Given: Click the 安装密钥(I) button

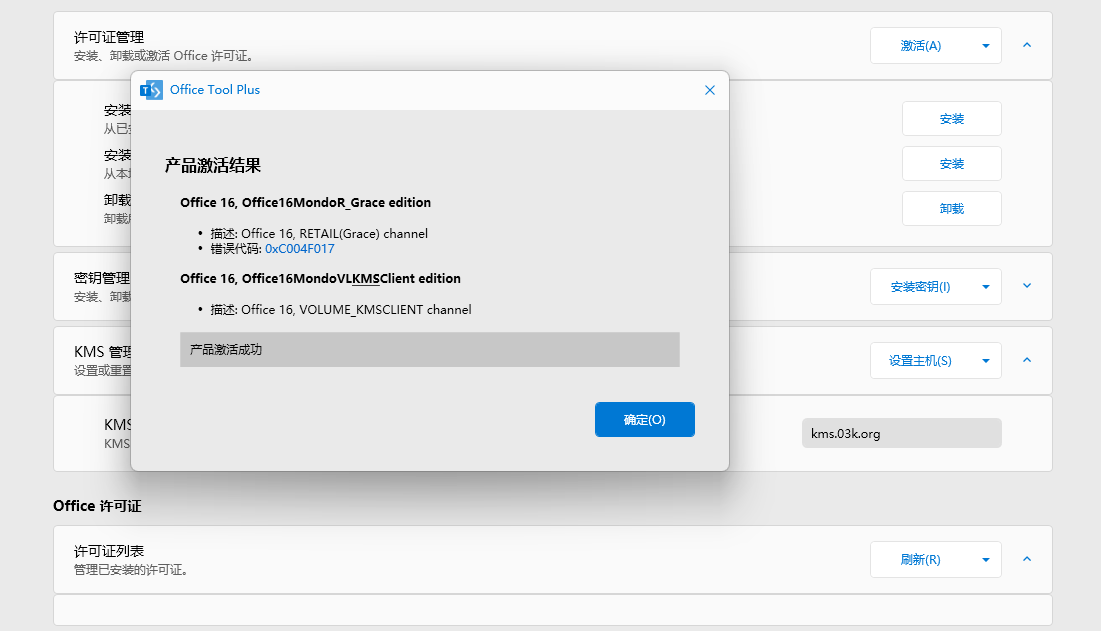Looking at the screenshot, I should (920, 287).
